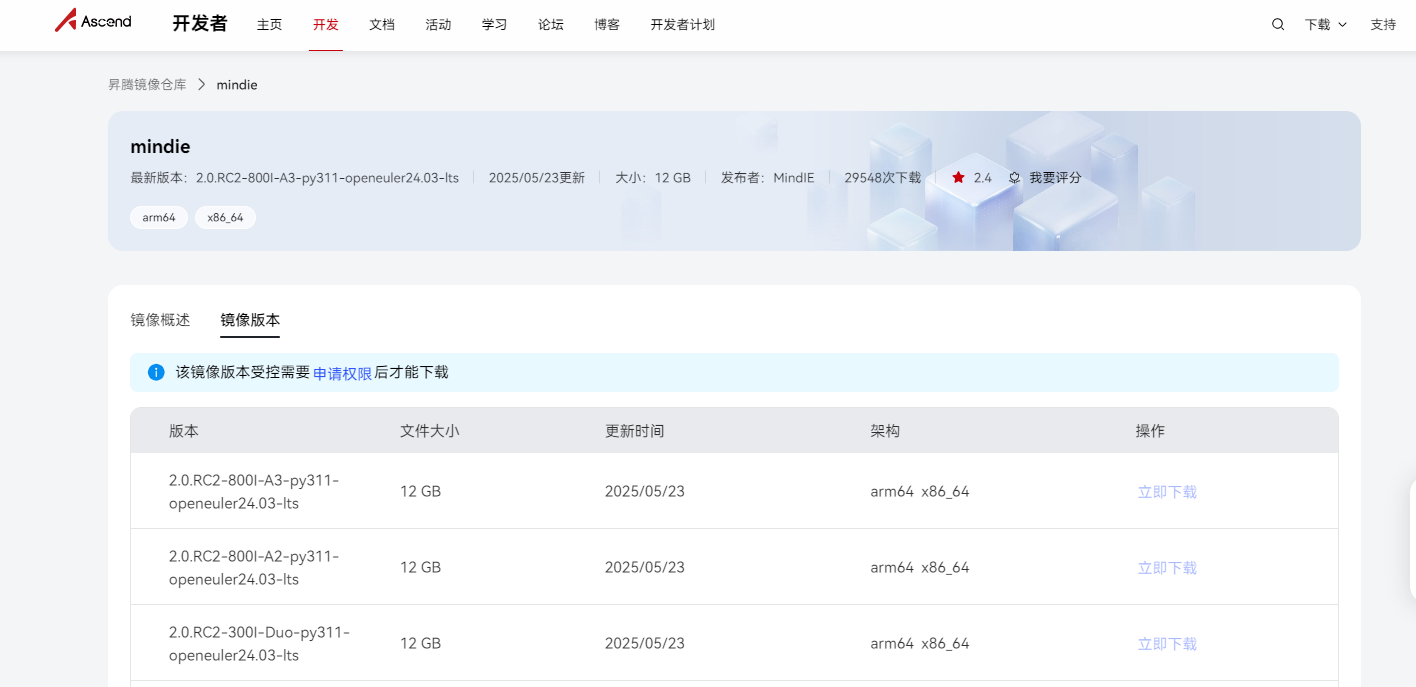Click the arm64 x86_64 cell in 300I-Duo row

point(920,644)
